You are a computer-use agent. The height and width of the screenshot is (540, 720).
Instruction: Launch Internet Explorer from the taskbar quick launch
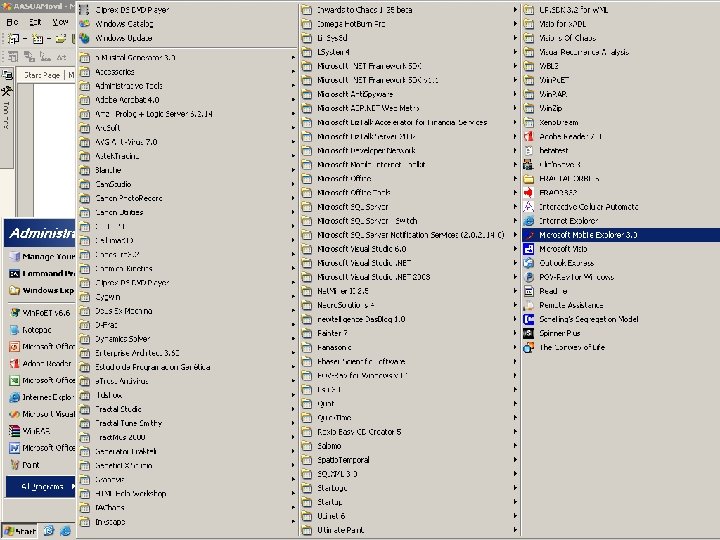tap(66, 531)
